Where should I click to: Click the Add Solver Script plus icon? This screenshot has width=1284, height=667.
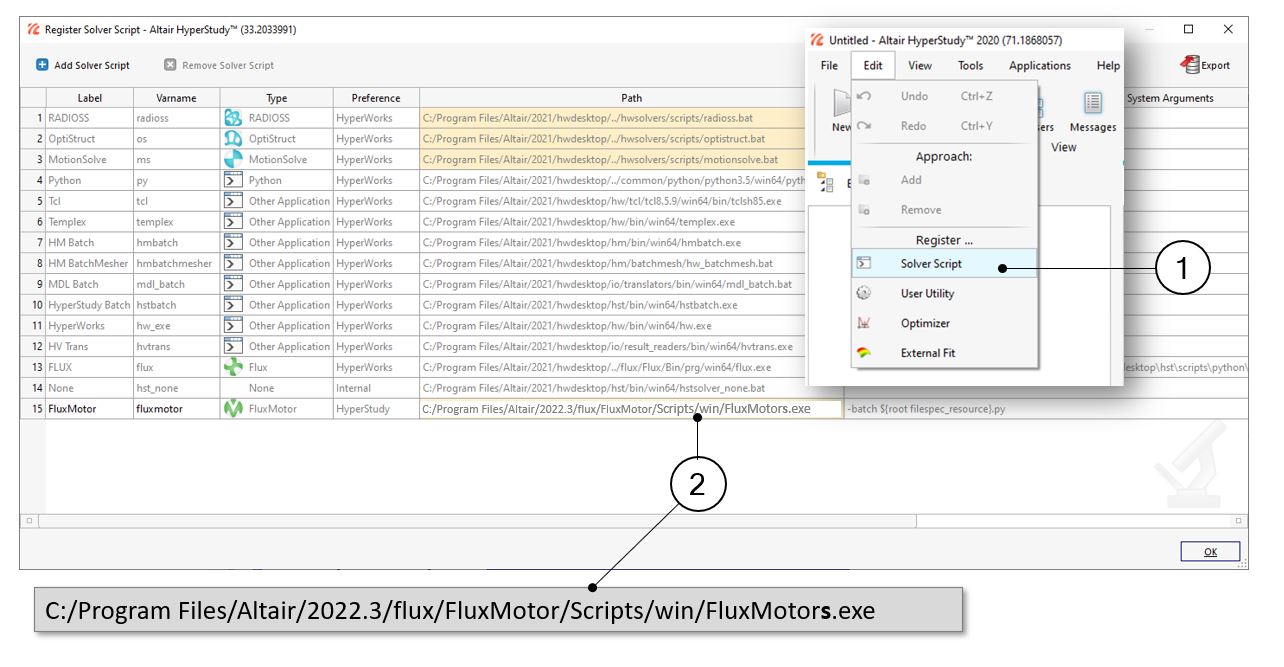(x=42, y=65)
